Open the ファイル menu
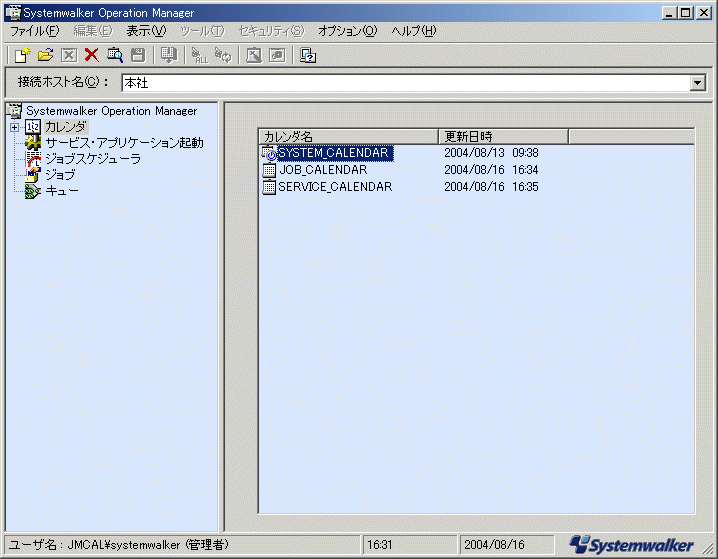718x559 pixels. click(34, 31)
